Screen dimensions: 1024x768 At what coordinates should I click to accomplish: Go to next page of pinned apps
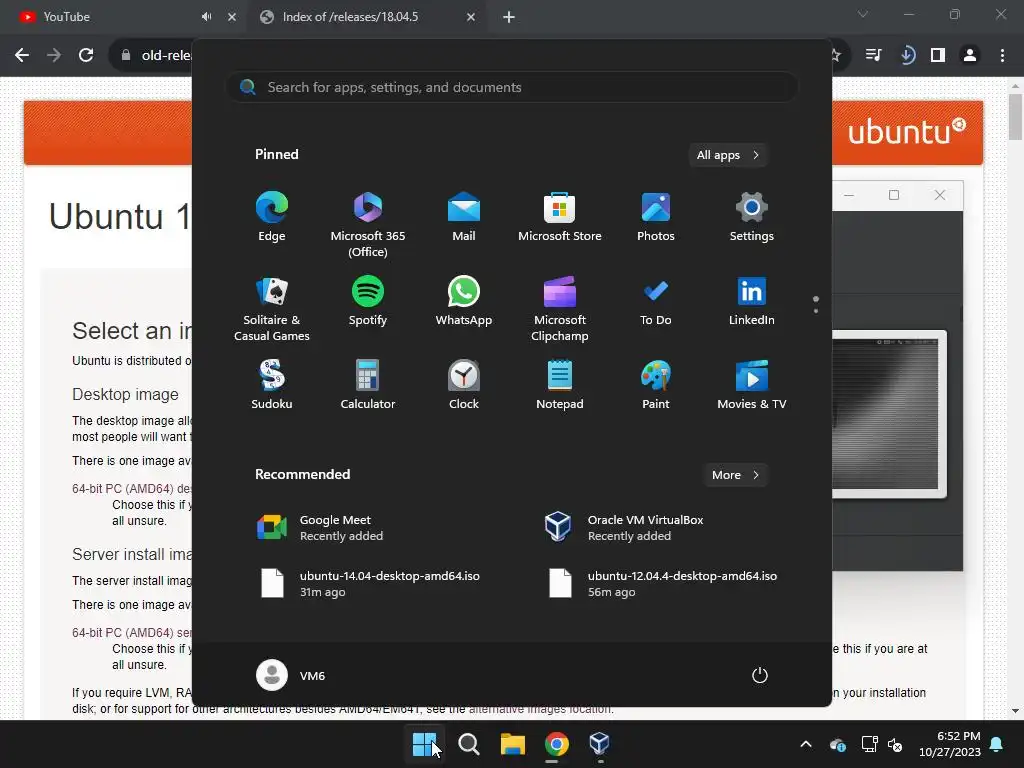816,312
